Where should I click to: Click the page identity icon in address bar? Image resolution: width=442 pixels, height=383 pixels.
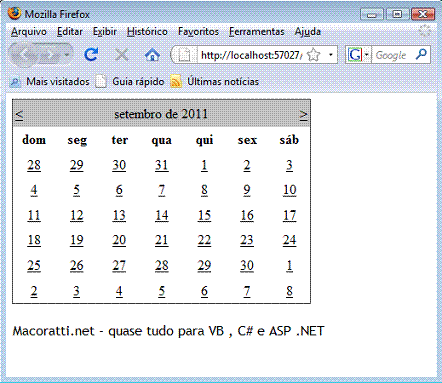[184, 55]
